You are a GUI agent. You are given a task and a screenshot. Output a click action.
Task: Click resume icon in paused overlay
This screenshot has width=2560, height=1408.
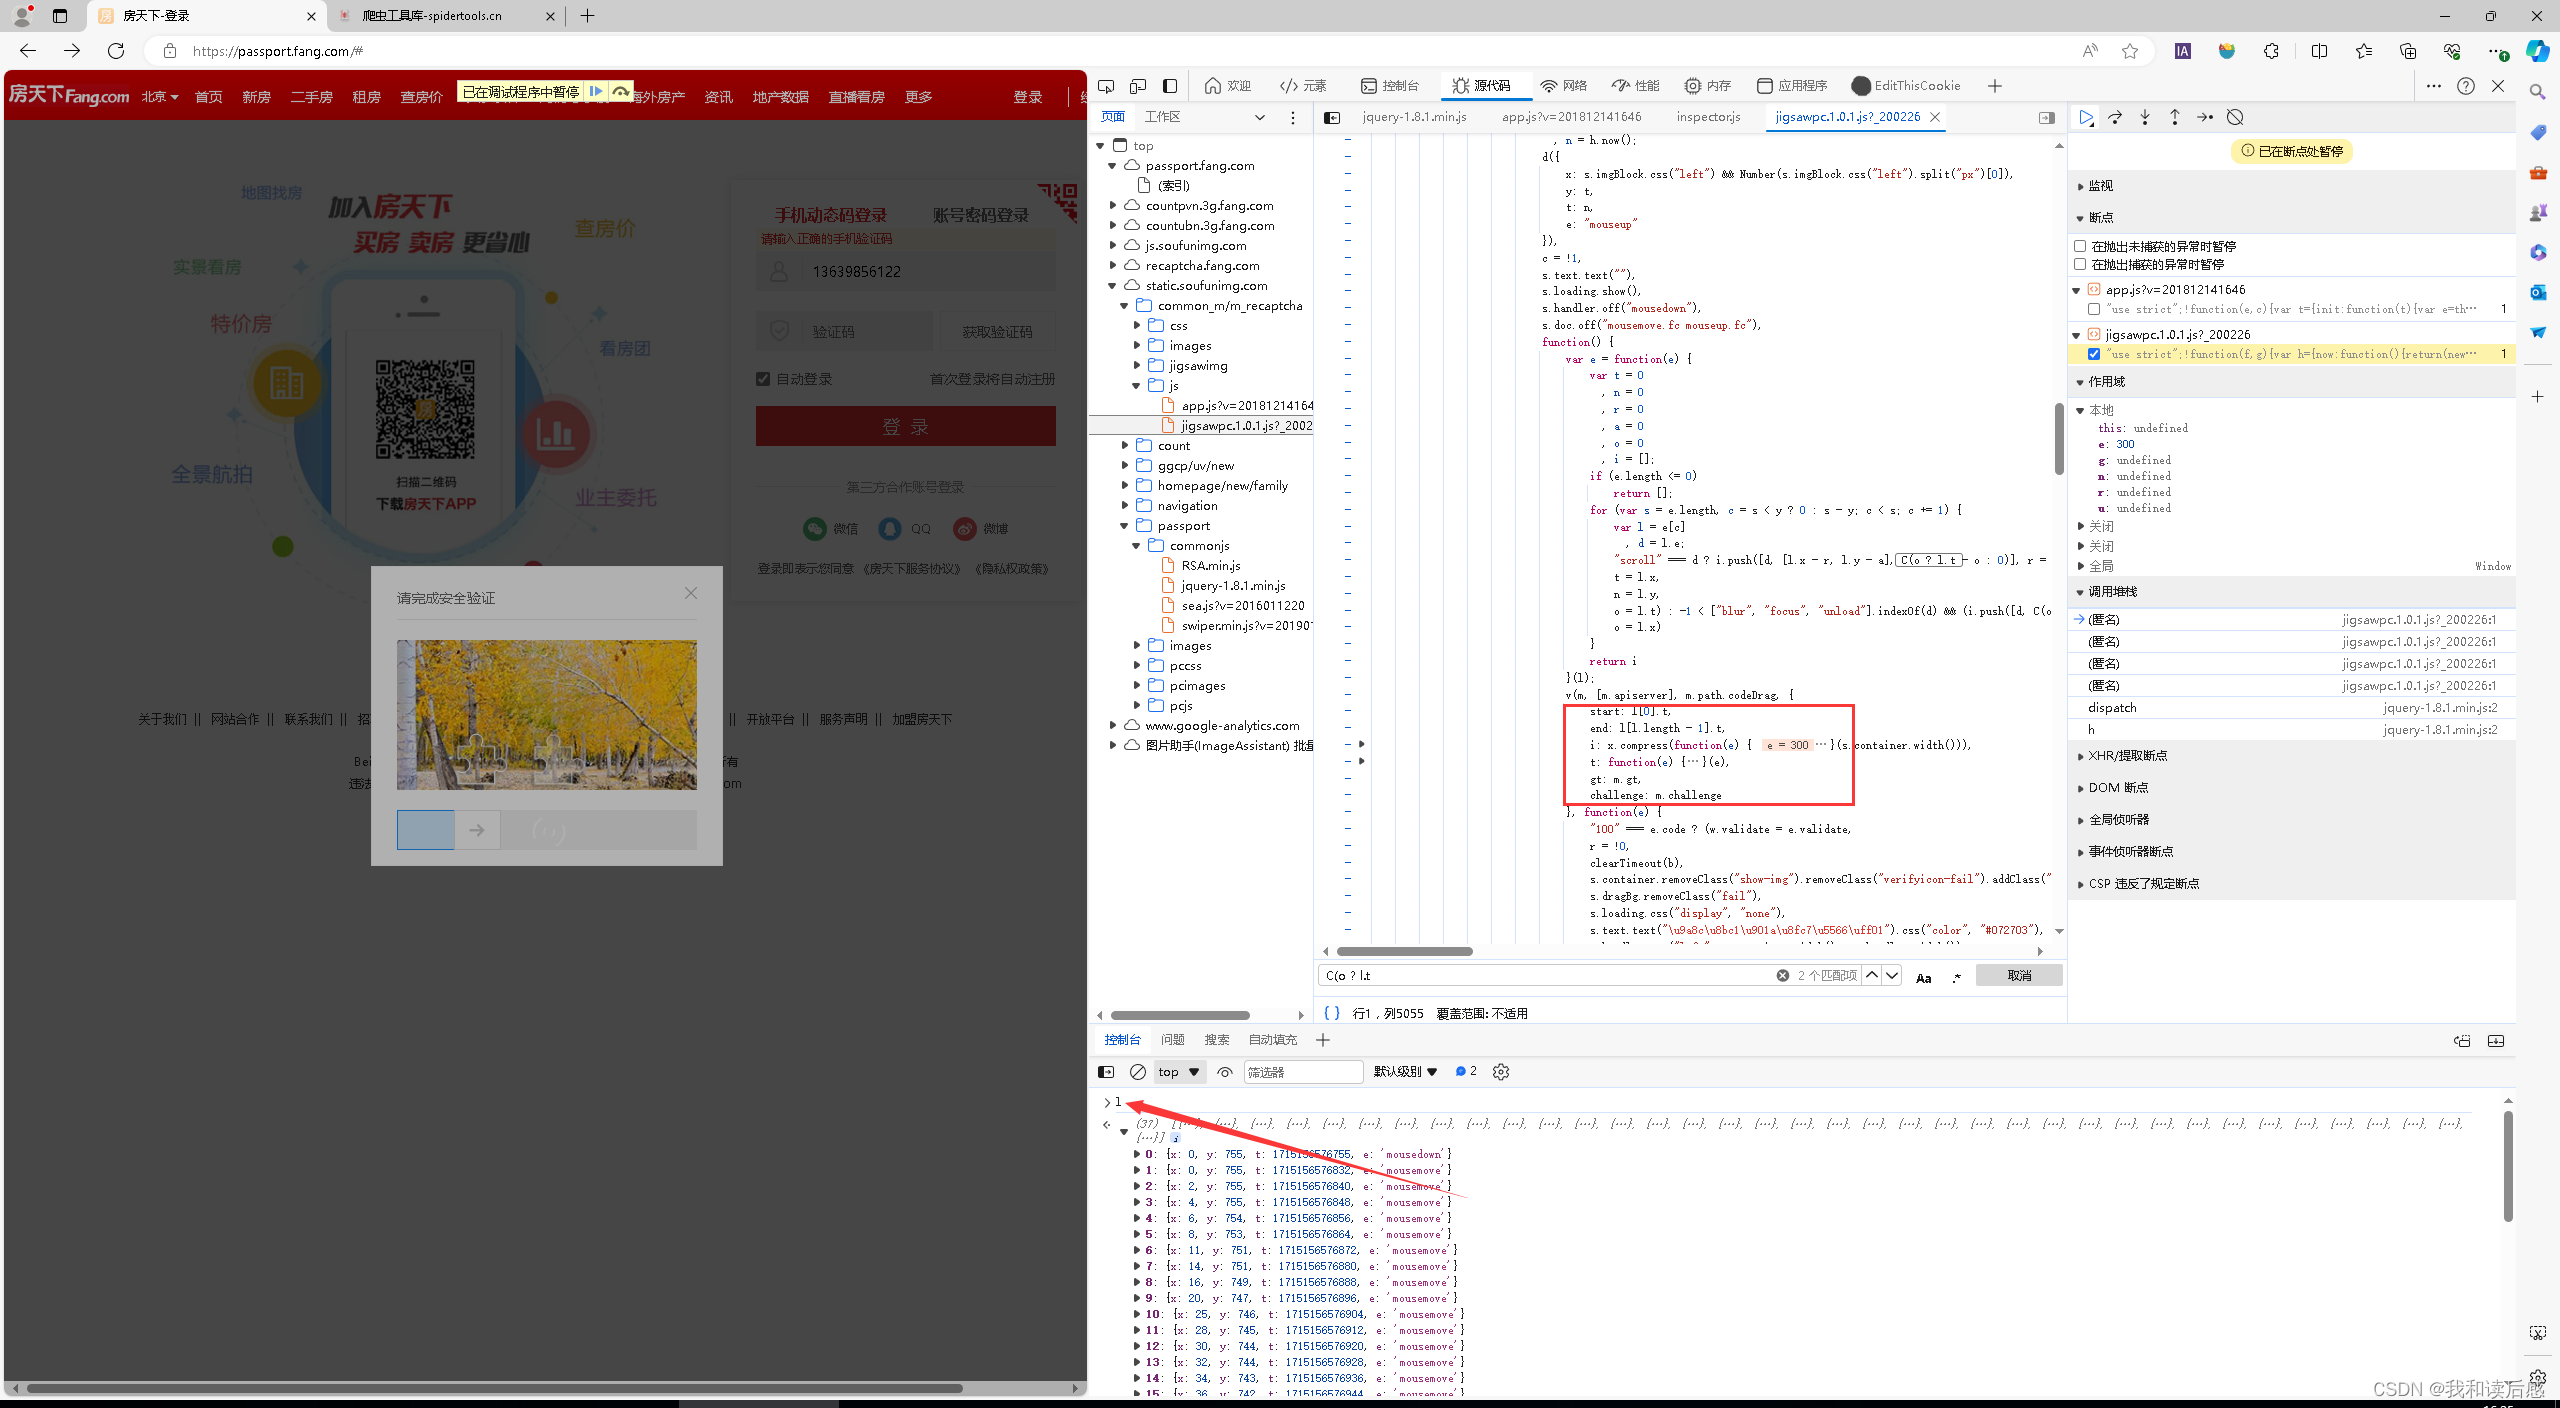point(596,91)
